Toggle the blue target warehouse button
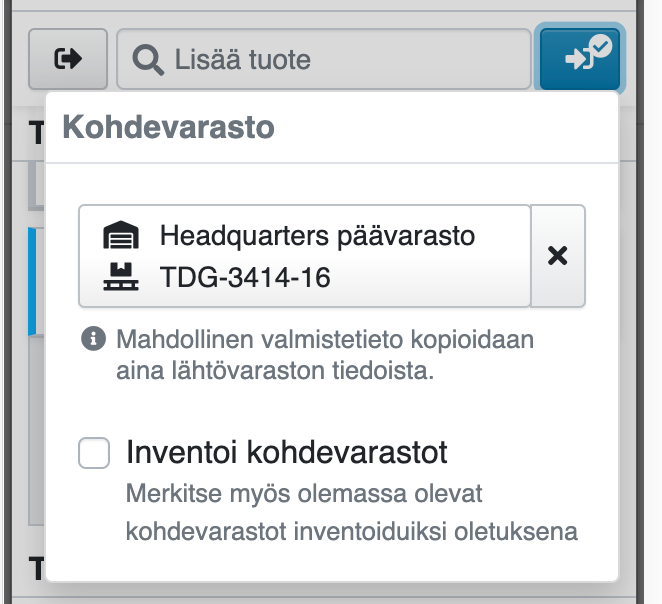The image size is (662, 604). pyautogui.click(x=581, y=59)
